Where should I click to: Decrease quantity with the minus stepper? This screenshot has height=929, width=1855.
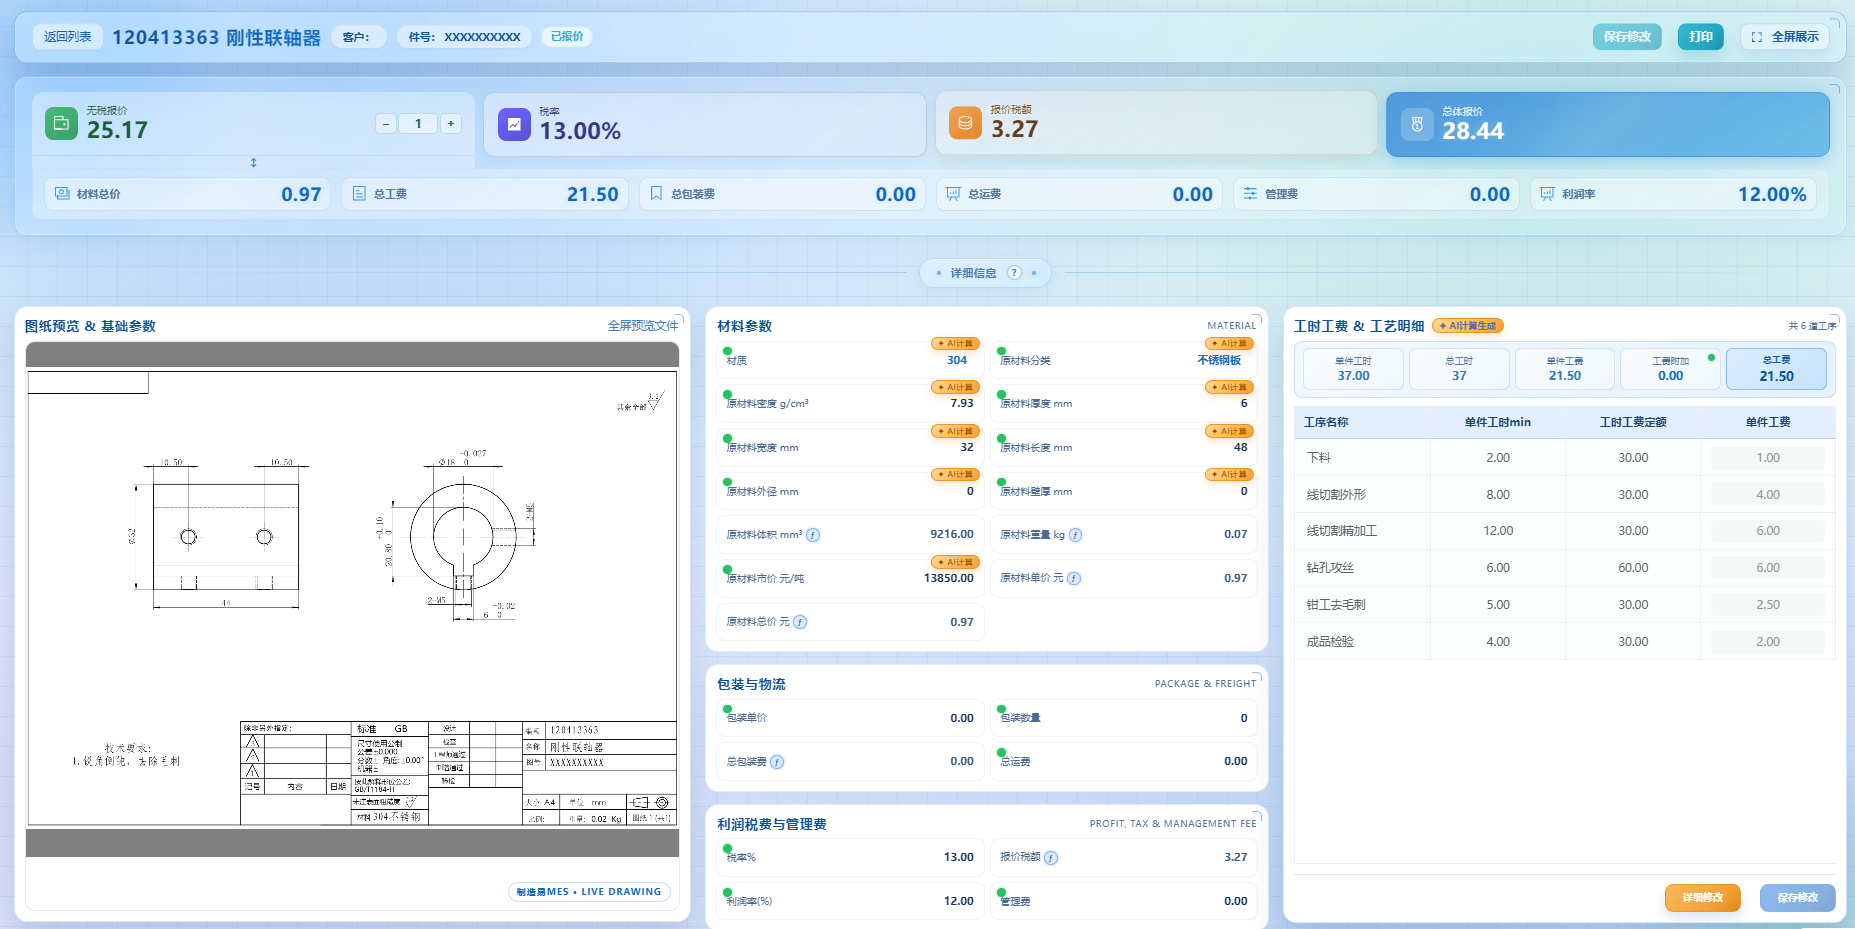click(x=386, y=124)
